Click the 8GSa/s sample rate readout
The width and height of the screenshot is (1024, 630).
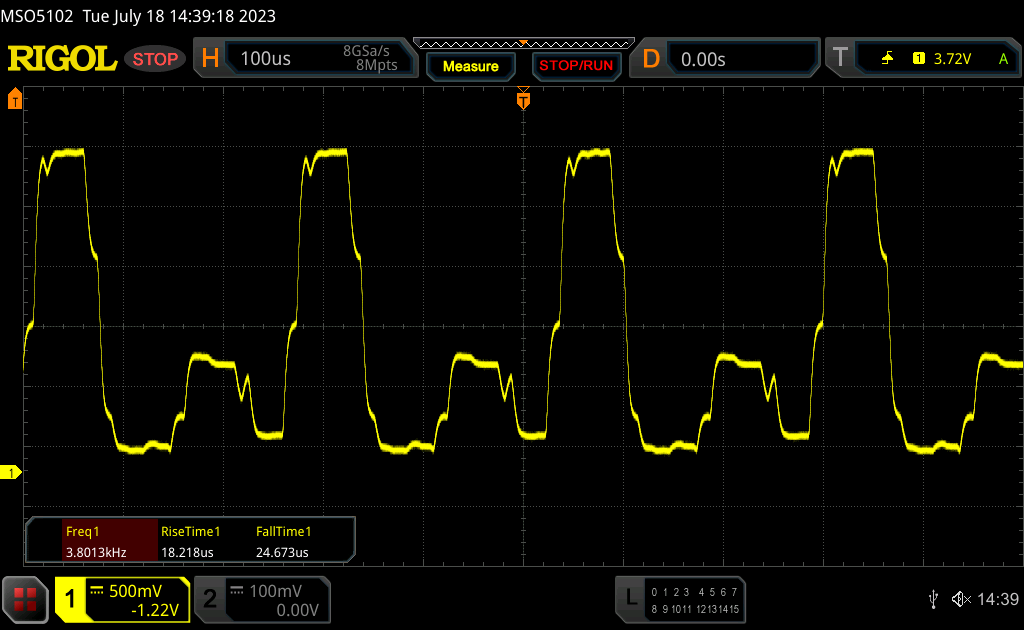click(x=366, y=51)
